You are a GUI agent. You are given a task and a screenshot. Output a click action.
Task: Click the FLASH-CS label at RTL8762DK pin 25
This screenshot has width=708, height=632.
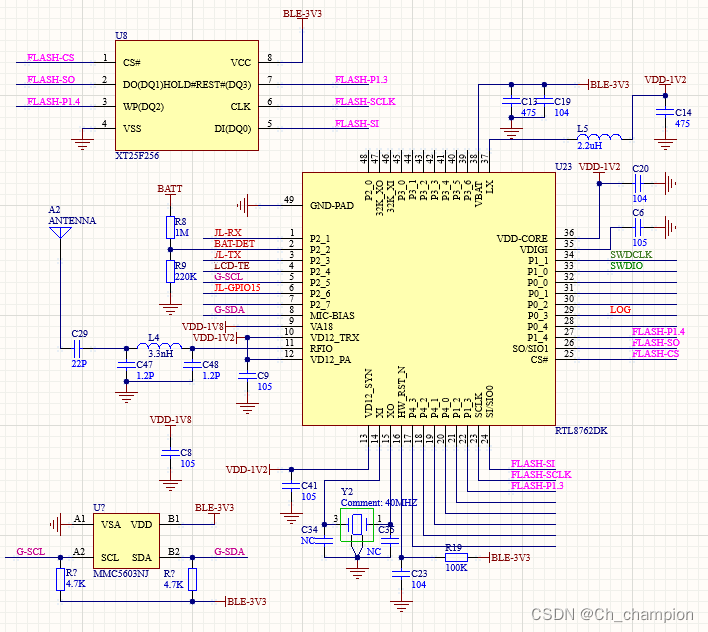pyautogui.click(x=655, y=353)
